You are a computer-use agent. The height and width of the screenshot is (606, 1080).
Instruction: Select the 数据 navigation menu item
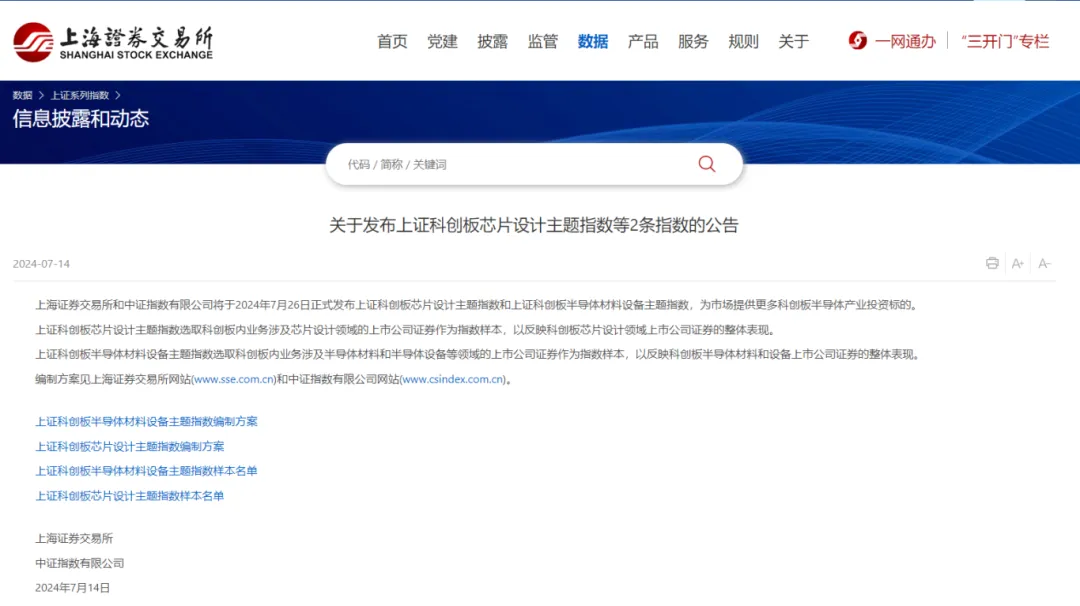tap(592, 41)
